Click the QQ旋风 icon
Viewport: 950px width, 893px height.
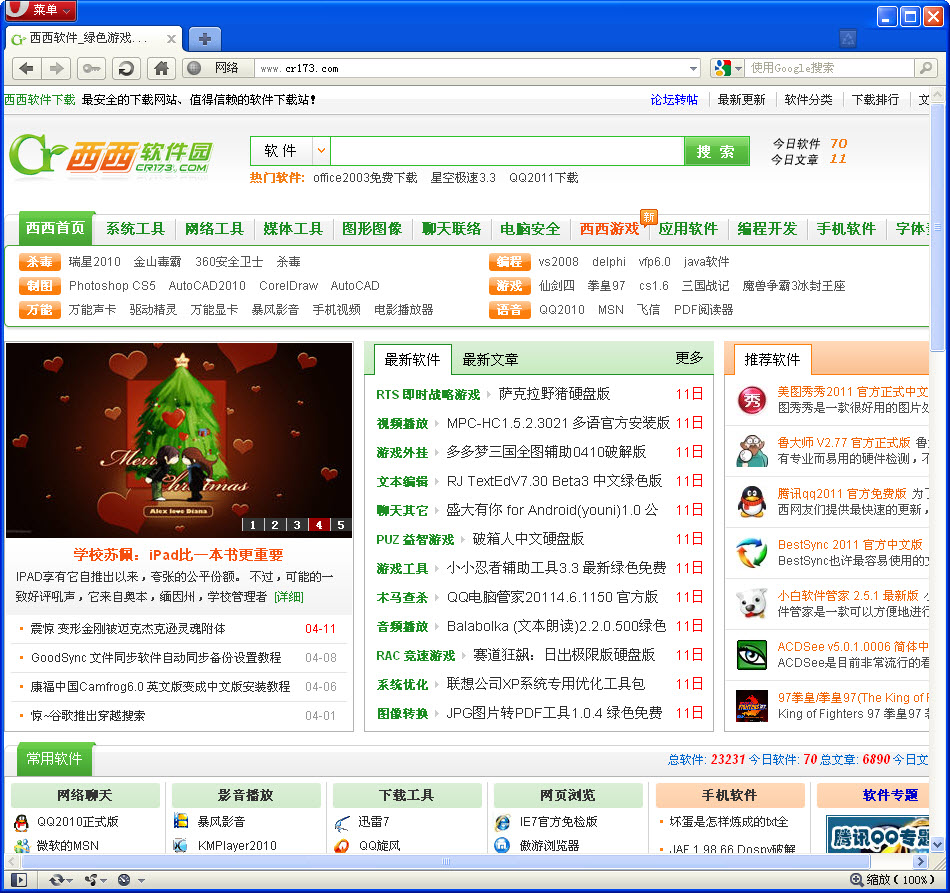(x=342, y=845)
